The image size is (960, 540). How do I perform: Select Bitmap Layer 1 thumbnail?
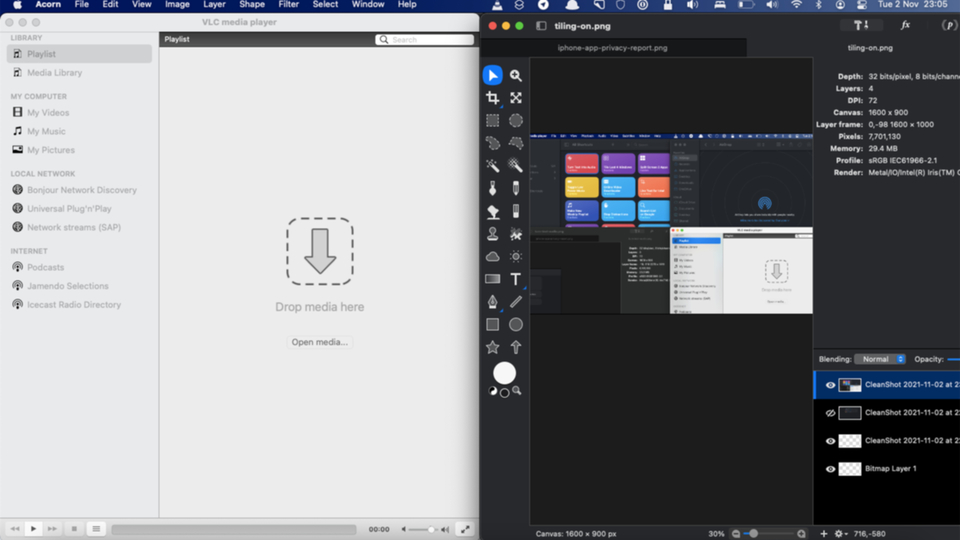click(850, 469)
